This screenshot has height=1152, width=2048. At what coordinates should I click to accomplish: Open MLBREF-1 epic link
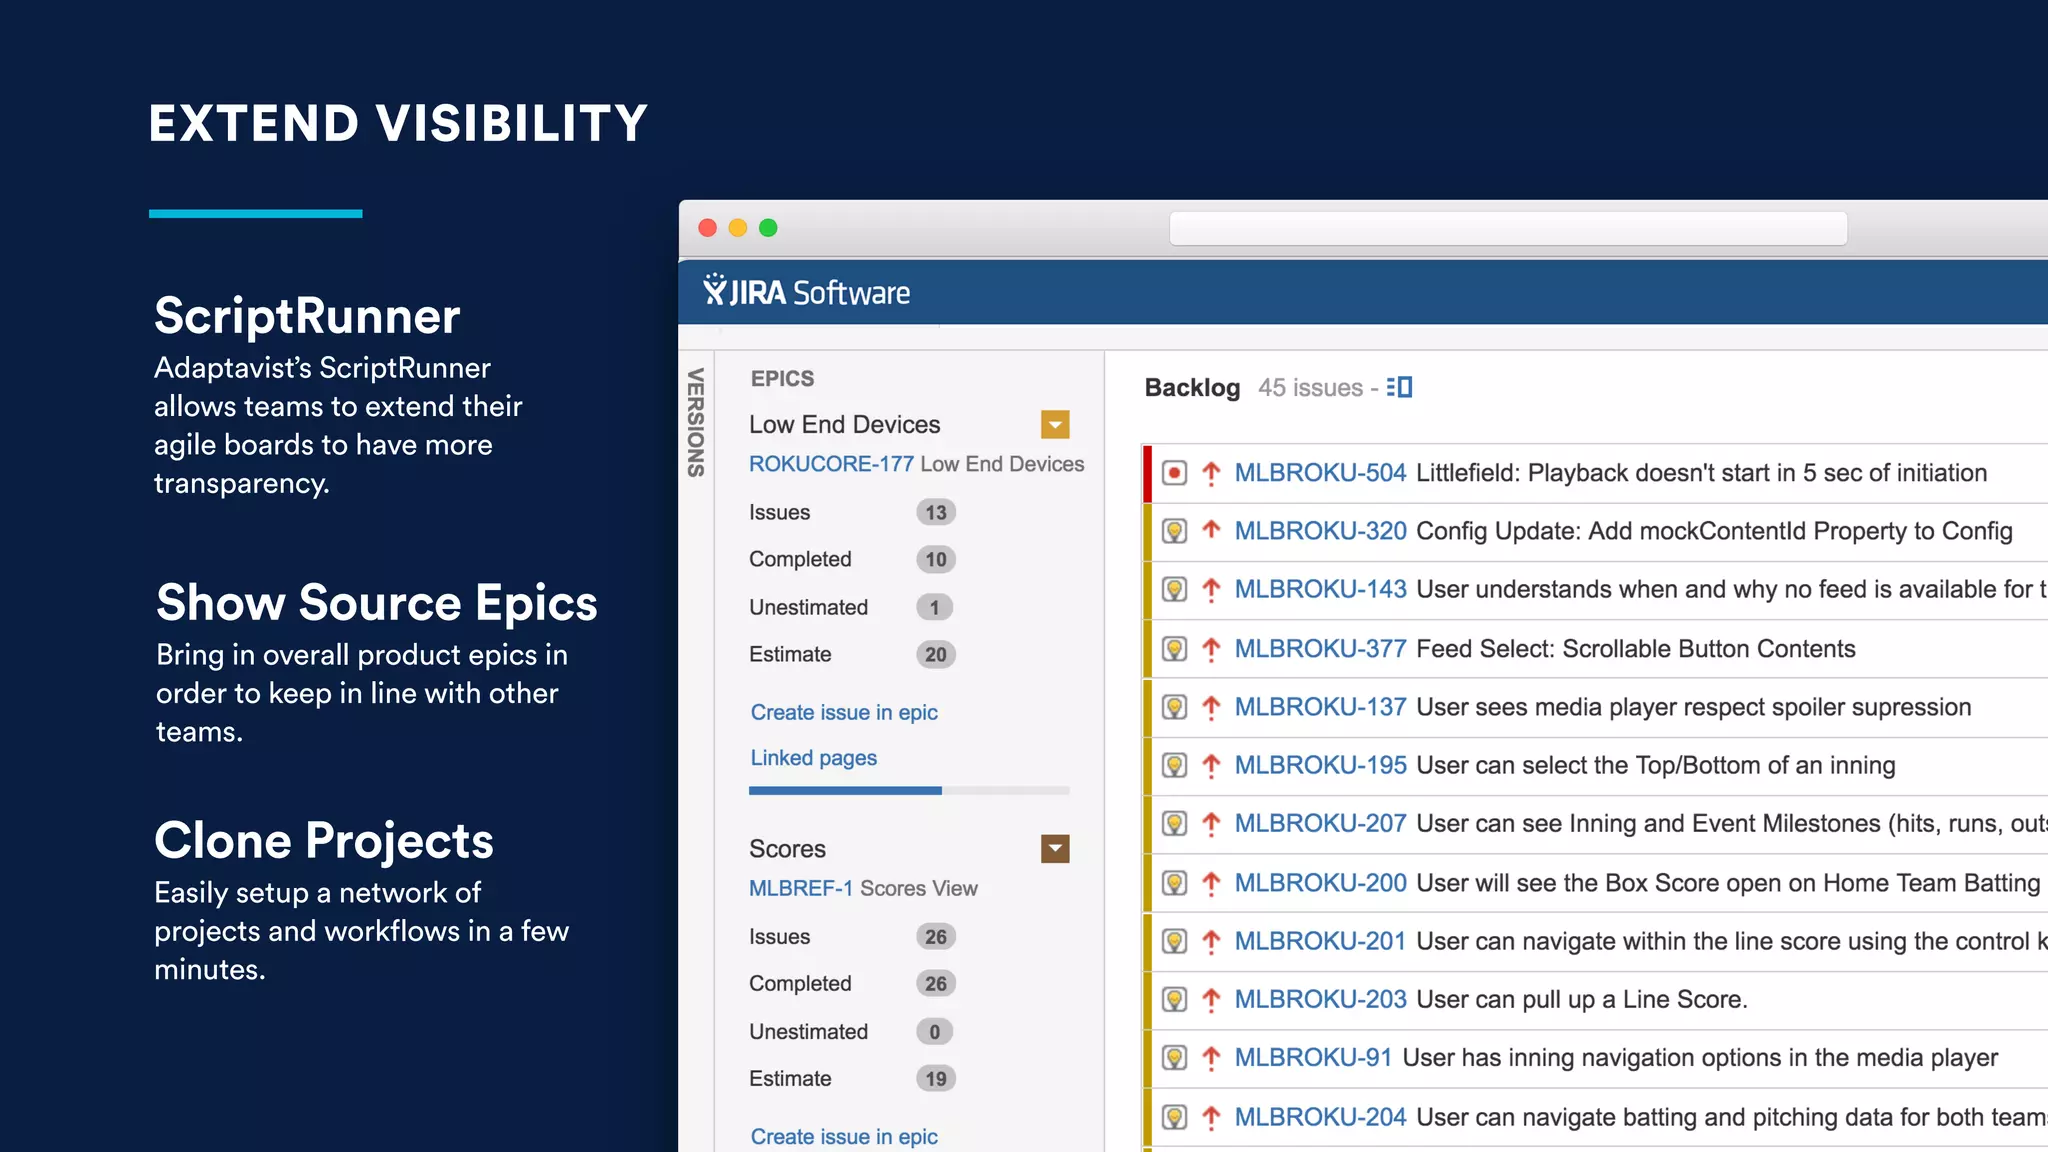point(801,888)
